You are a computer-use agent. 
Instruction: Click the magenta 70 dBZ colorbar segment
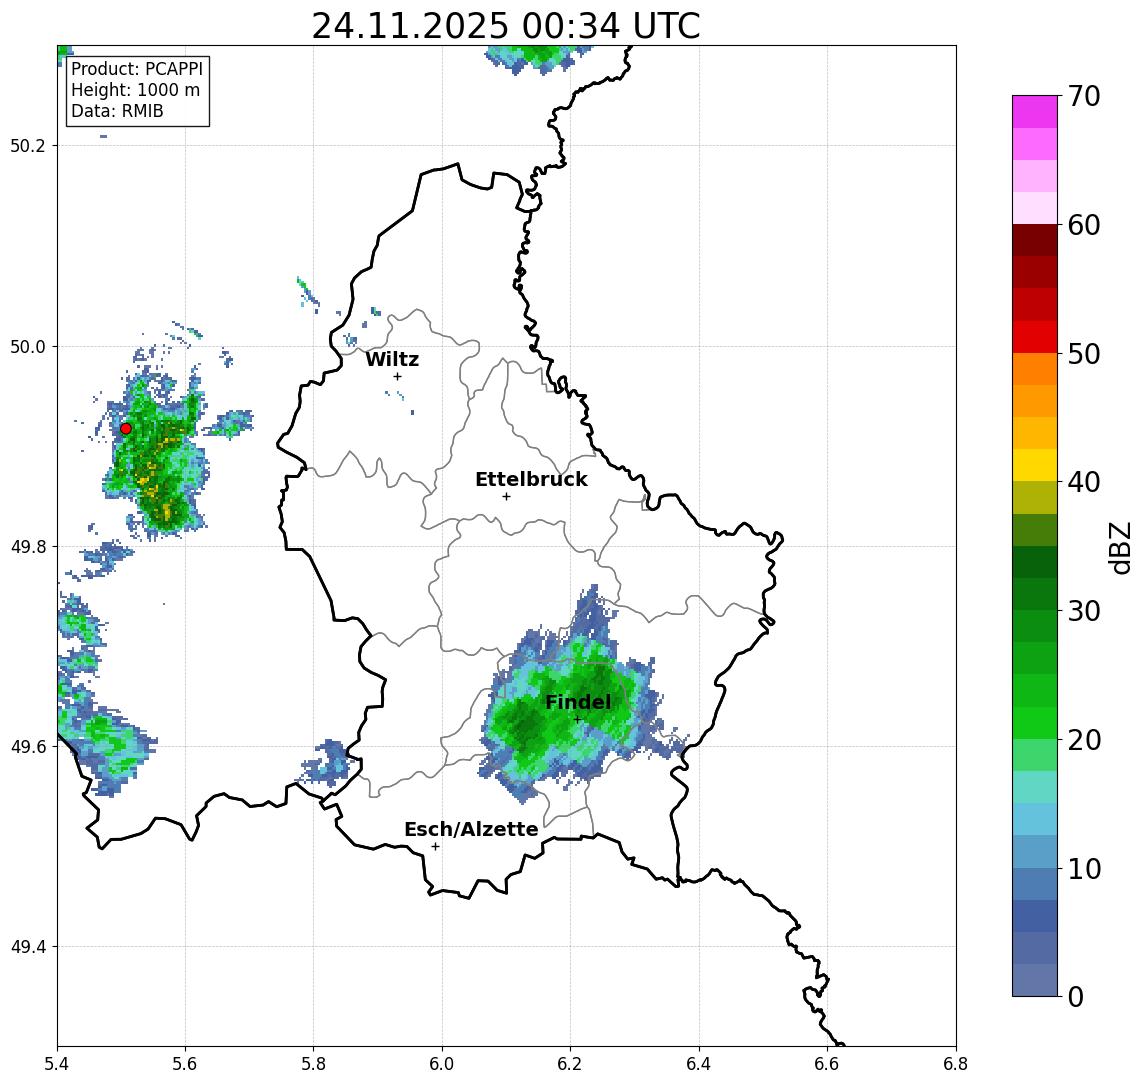coord(1035,112)
